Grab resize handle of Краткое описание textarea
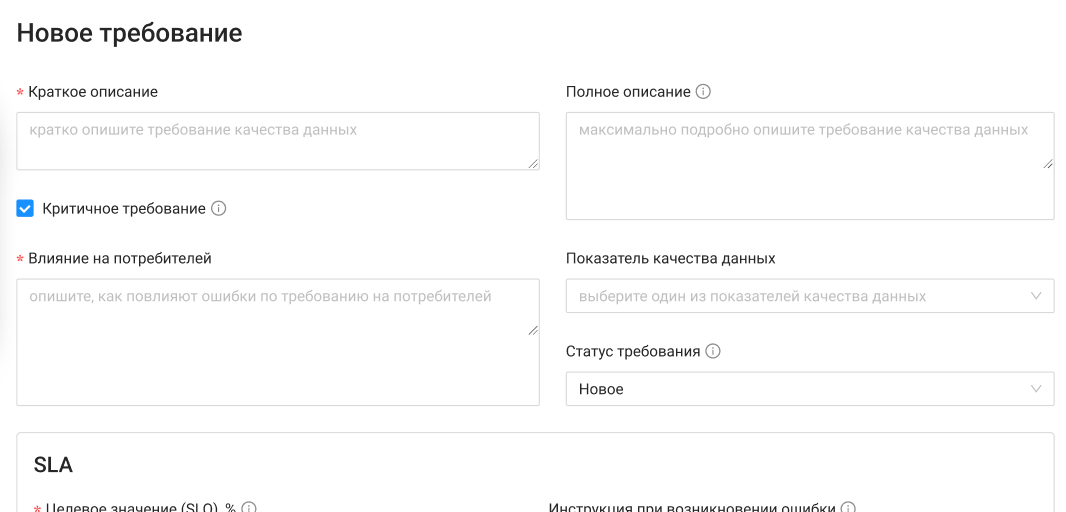This screenshot has height=512, width=1066. (533, 163)
